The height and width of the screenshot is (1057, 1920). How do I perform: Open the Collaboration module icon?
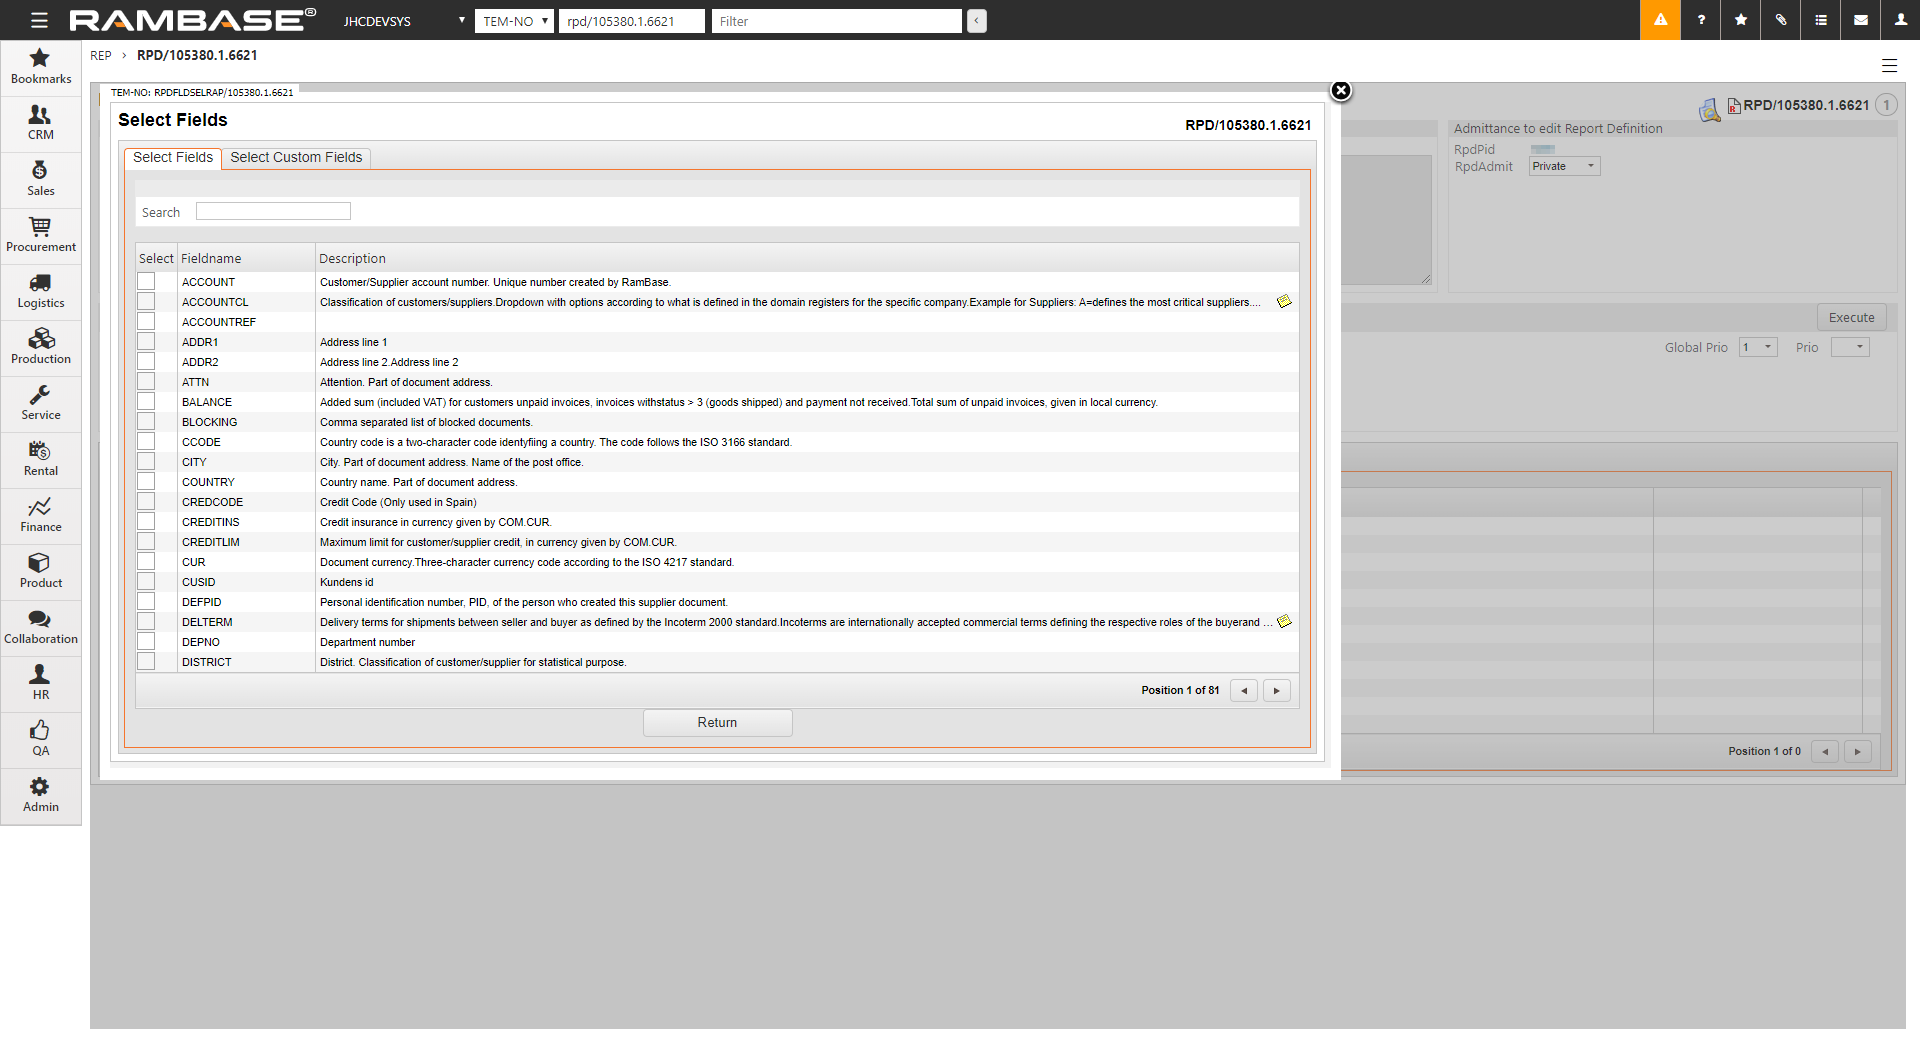[x=40, y=627]
